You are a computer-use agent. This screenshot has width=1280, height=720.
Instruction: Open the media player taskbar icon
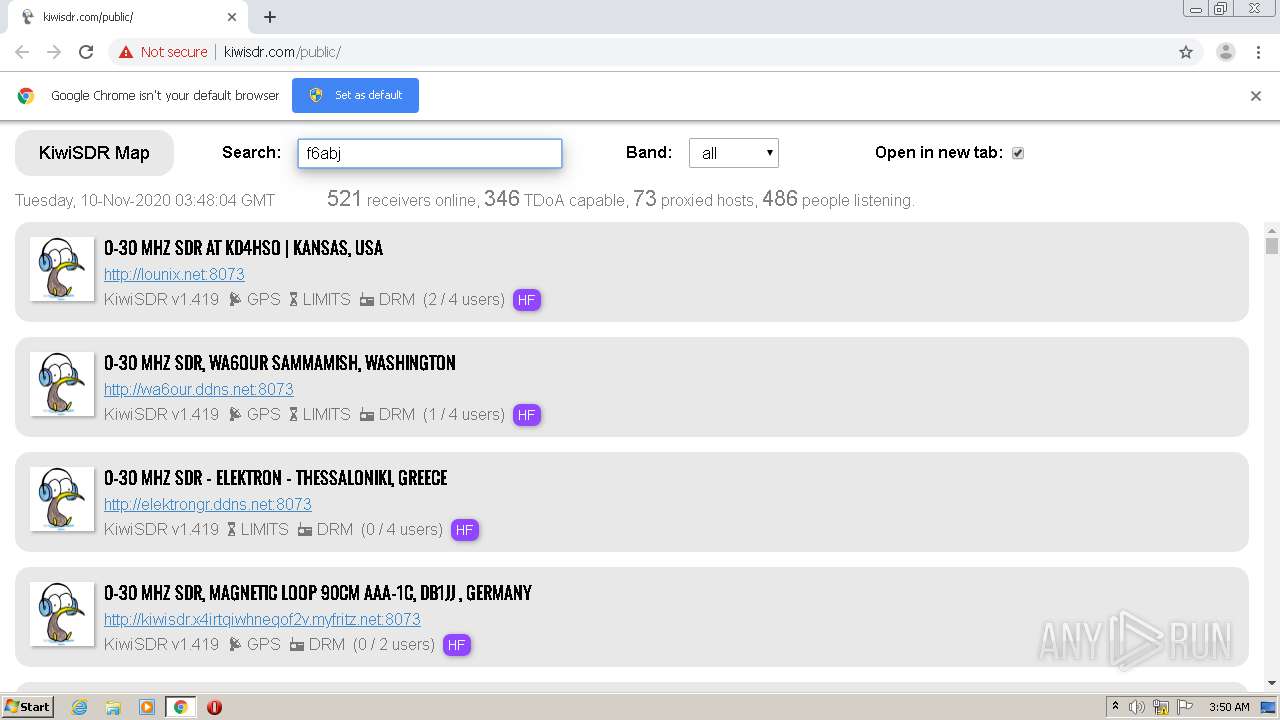pos(147,707)
